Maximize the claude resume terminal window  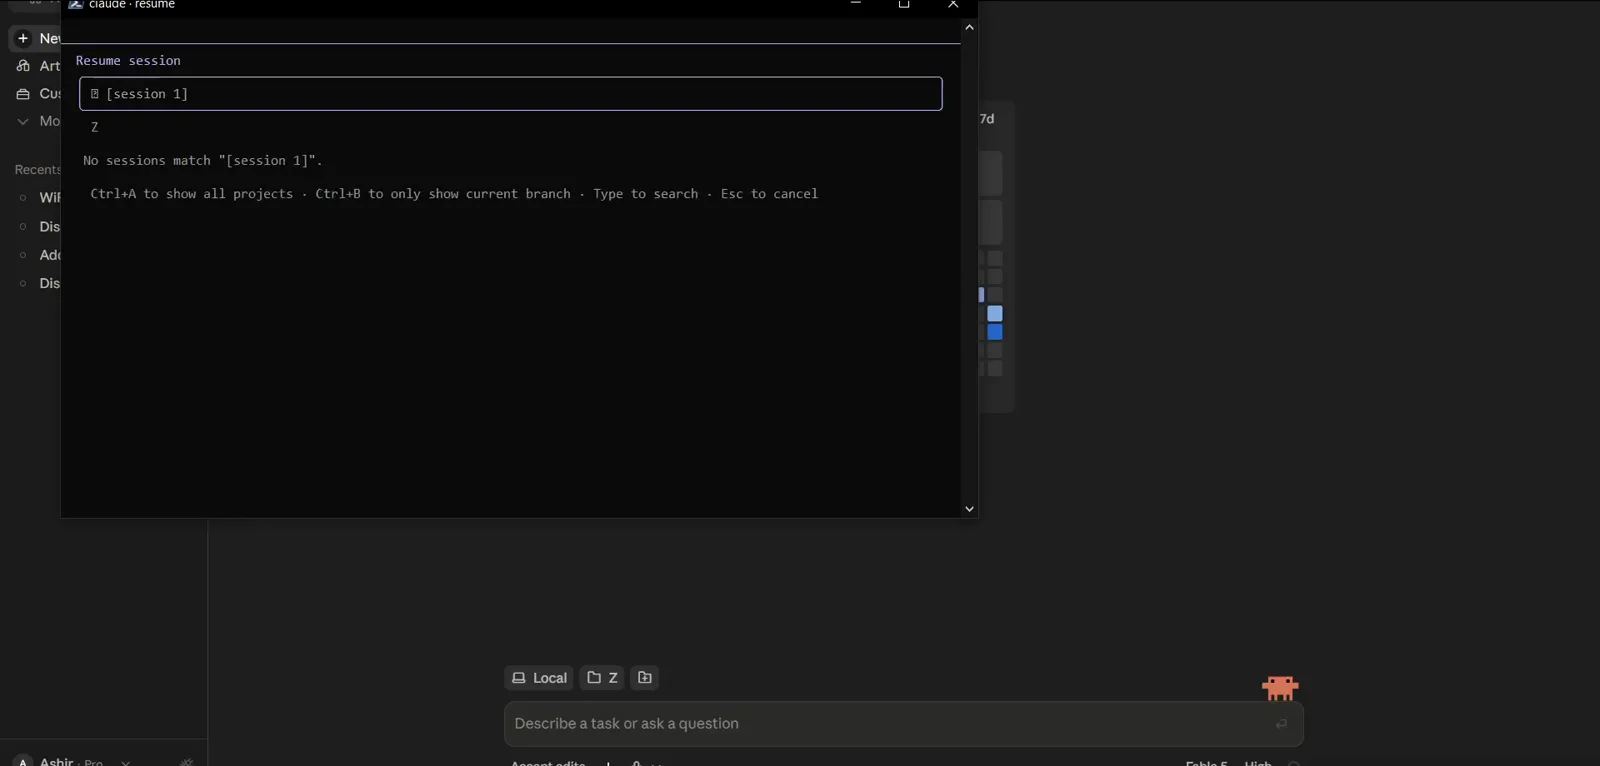(x=904, y=5)
